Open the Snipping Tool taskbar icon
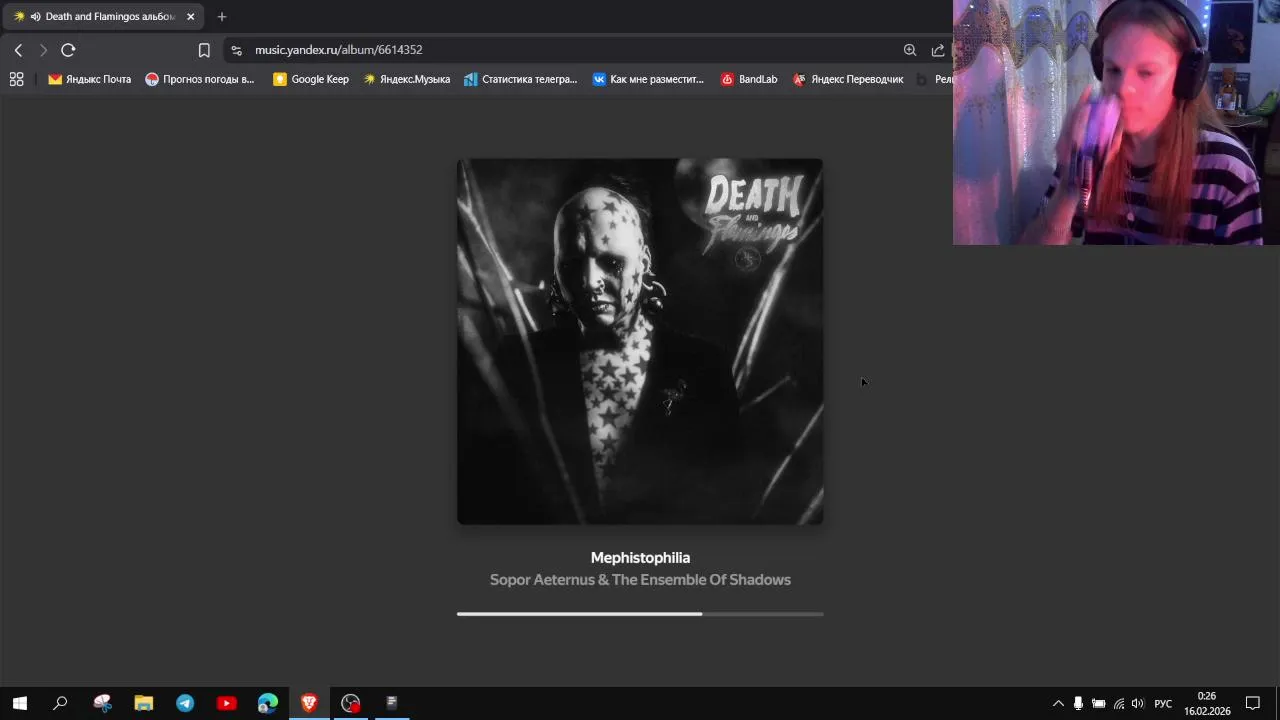 coord(102,703)
